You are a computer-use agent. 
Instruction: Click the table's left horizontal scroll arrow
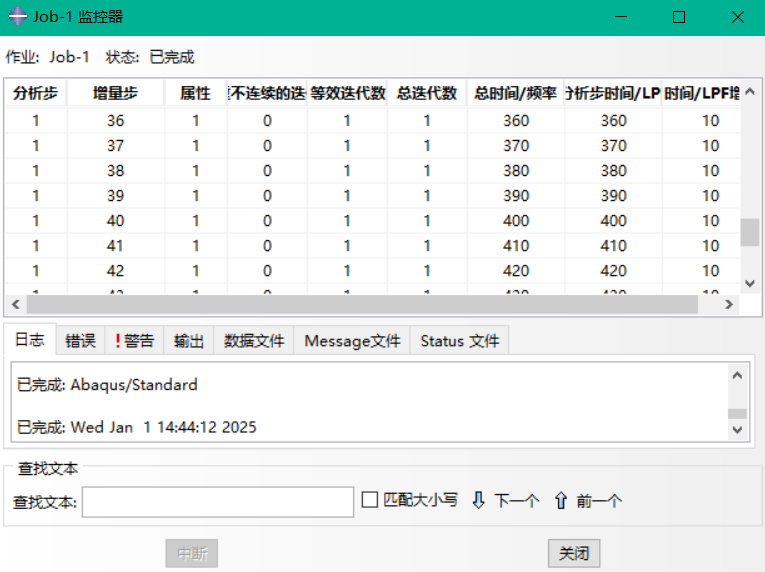click(14, 304)
